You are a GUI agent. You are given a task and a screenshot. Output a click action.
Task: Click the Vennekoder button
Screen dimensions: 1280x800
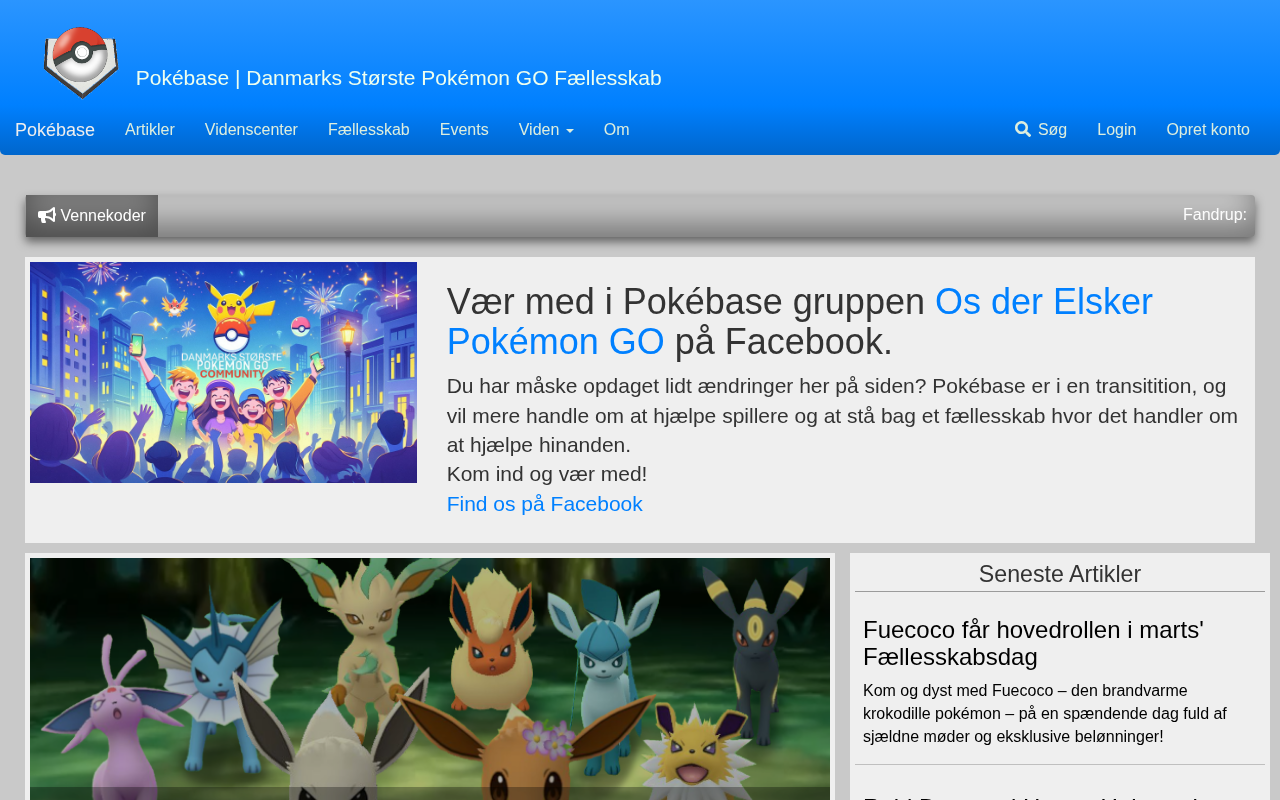pyautogui.click(x=92, y=216)
